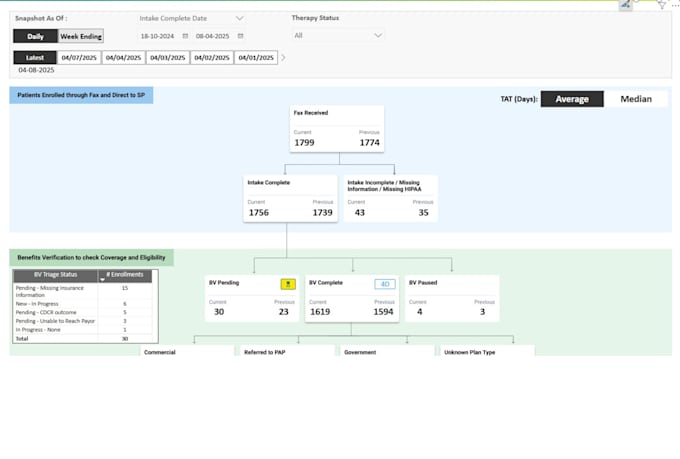Open end date calendar picker icon
This screenshot has height=459, width=680.
click(240, 36)
